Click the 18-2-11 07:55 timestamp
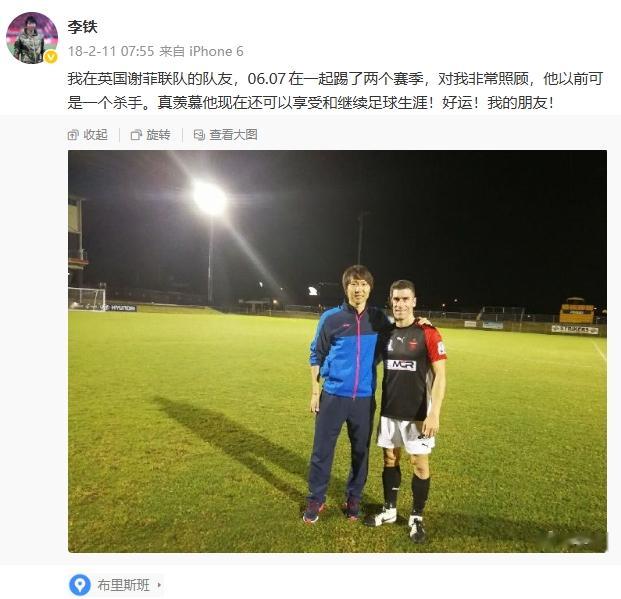The width and height of the screenshot is (621, 599). click(x=111, y=52)
